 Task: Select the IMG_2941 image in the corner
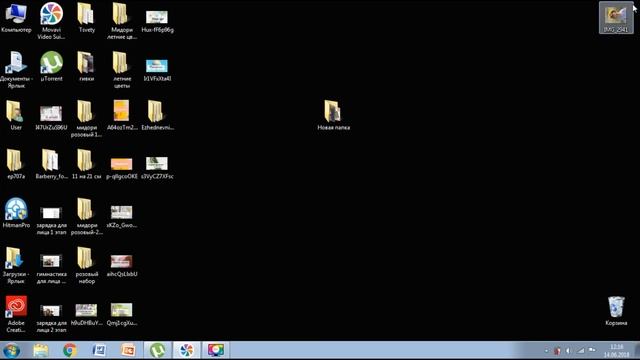(616, 19)
